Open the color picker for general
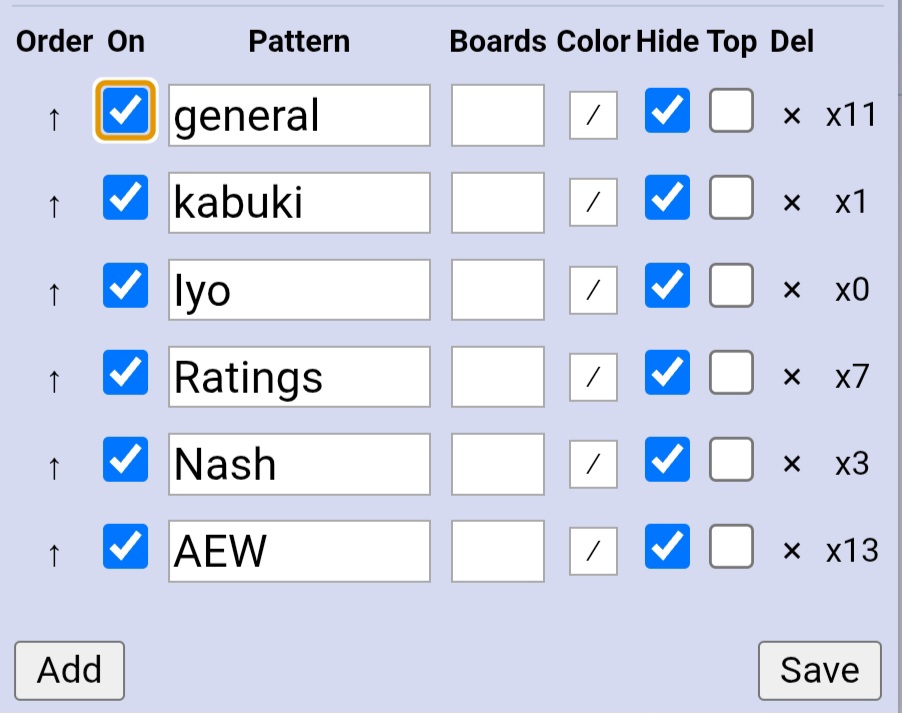 593,116
